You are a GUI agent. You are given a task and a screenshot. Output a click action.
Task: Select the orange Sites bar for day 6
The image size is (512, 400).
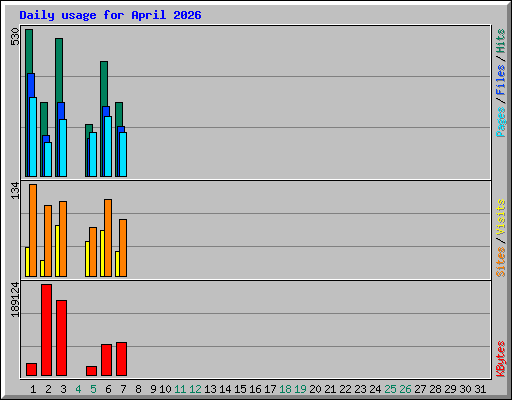pos(108,238)
